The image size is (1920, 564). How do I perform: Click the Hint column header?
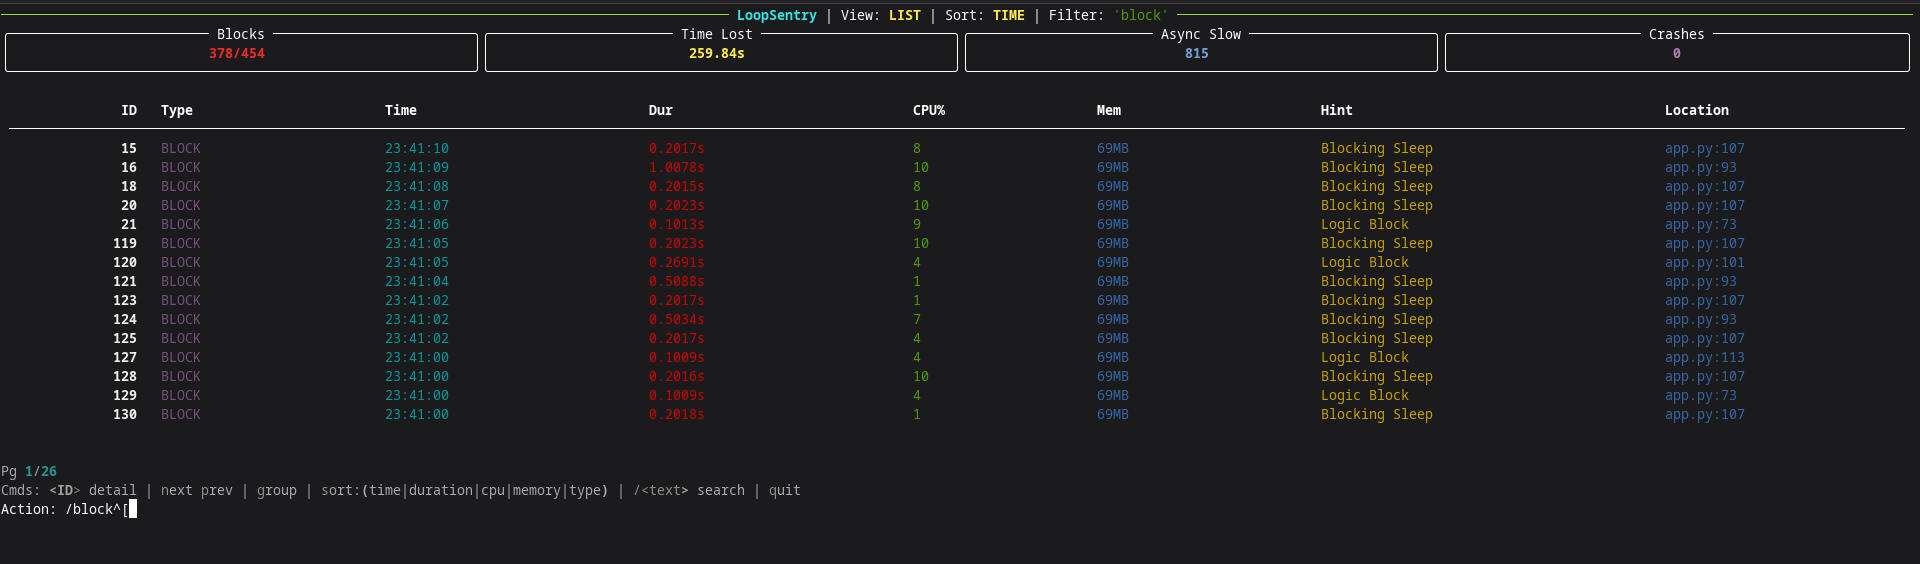point(1337,111)
